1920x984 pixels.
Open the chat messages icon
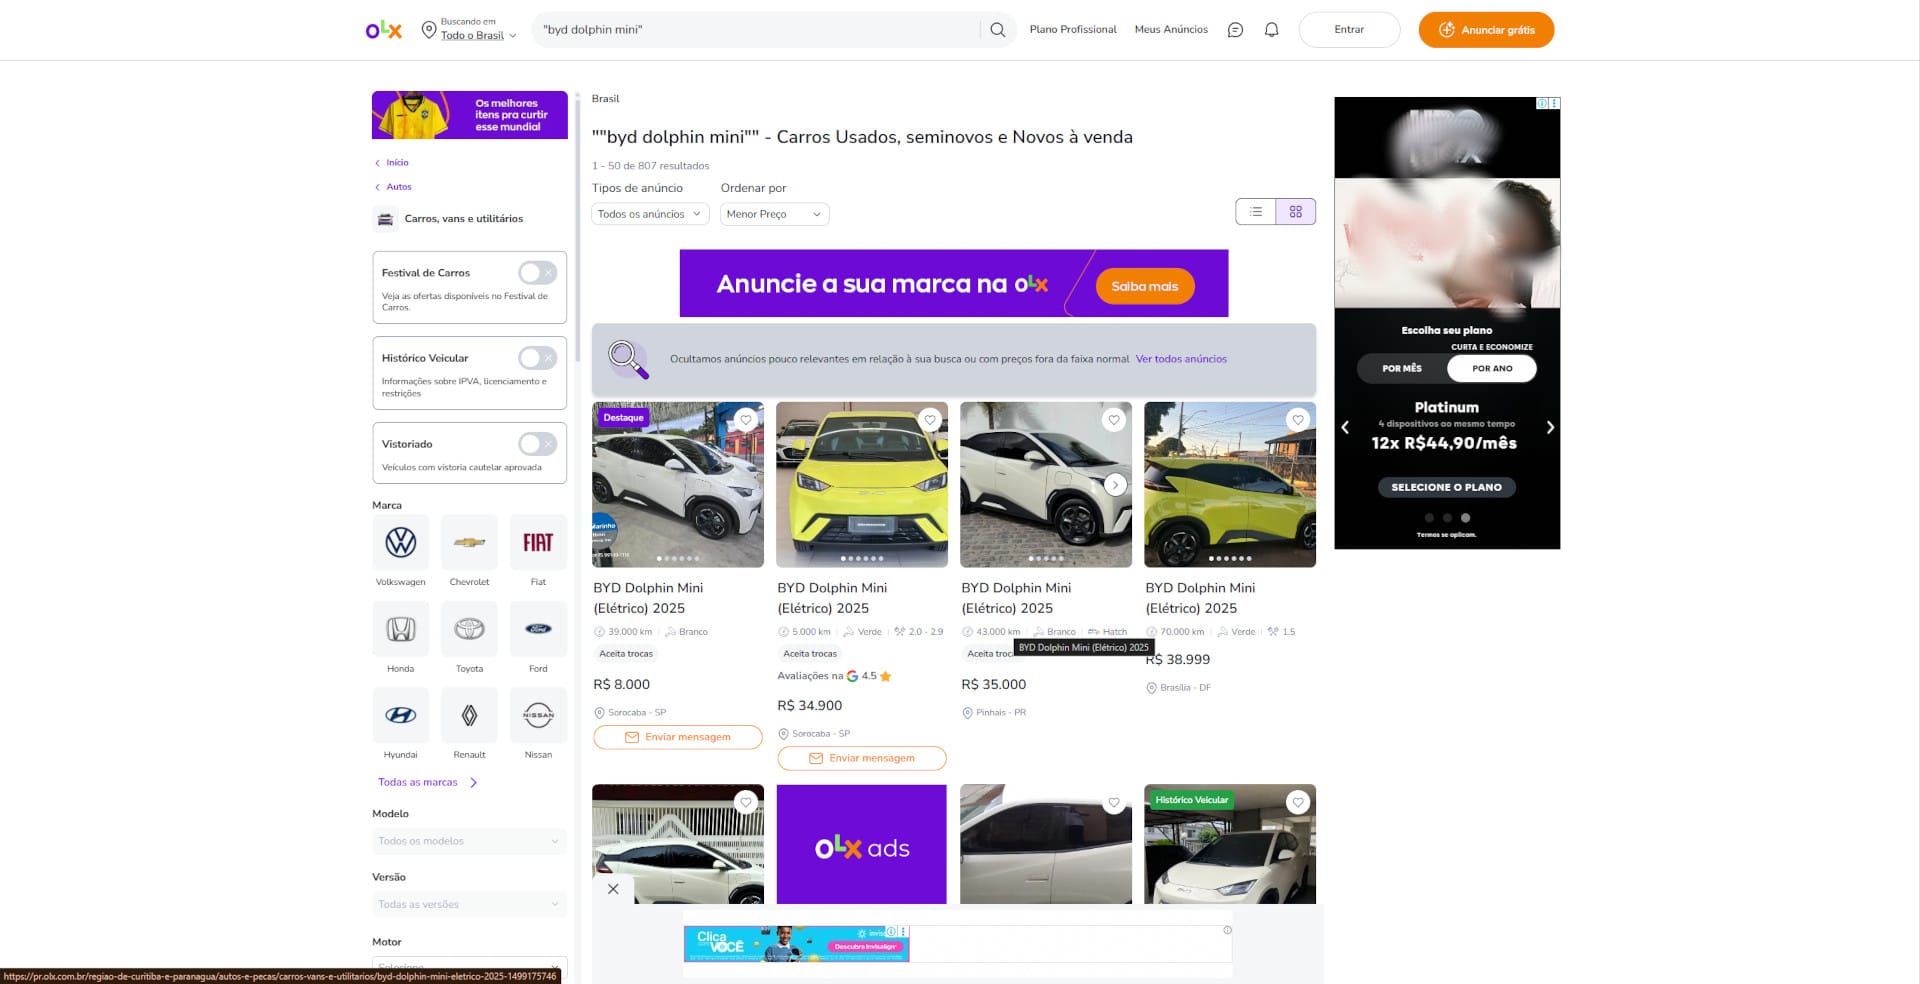pos(1235,30)
